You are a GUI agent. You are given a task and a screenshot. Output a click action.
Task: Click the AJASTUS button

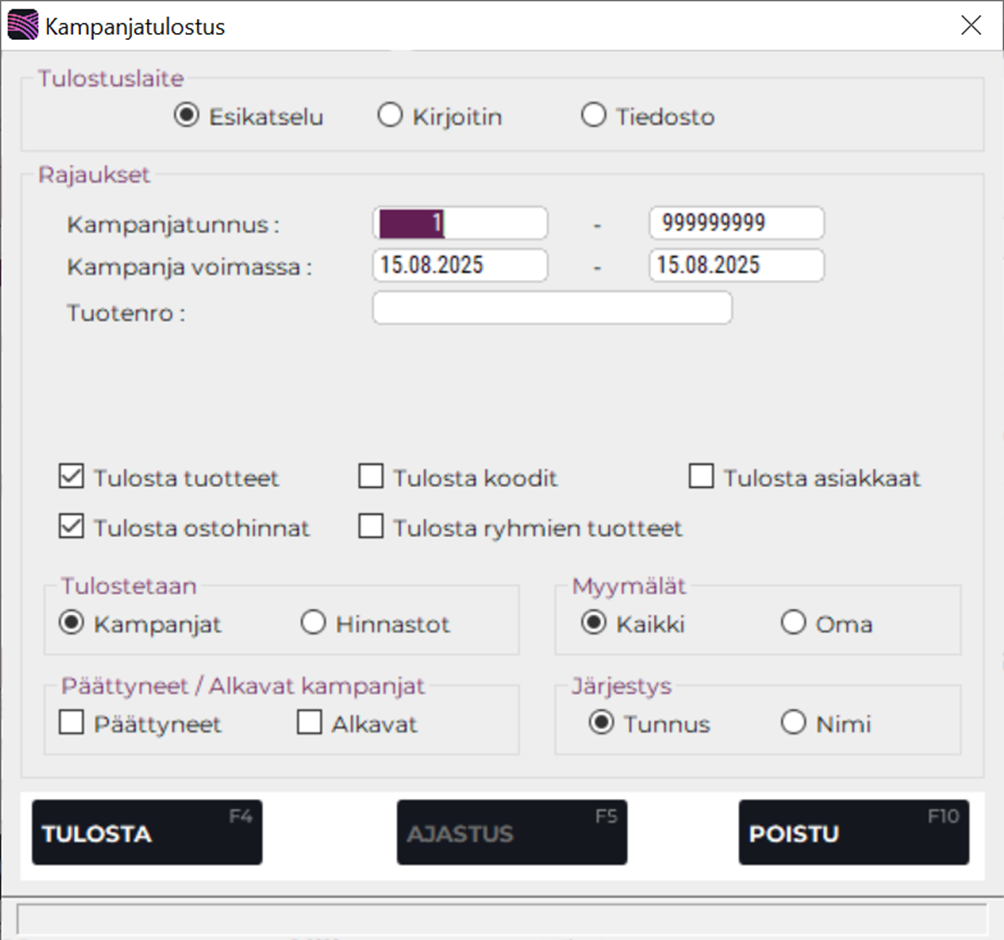pyautogui.click(x=511, y=832)
